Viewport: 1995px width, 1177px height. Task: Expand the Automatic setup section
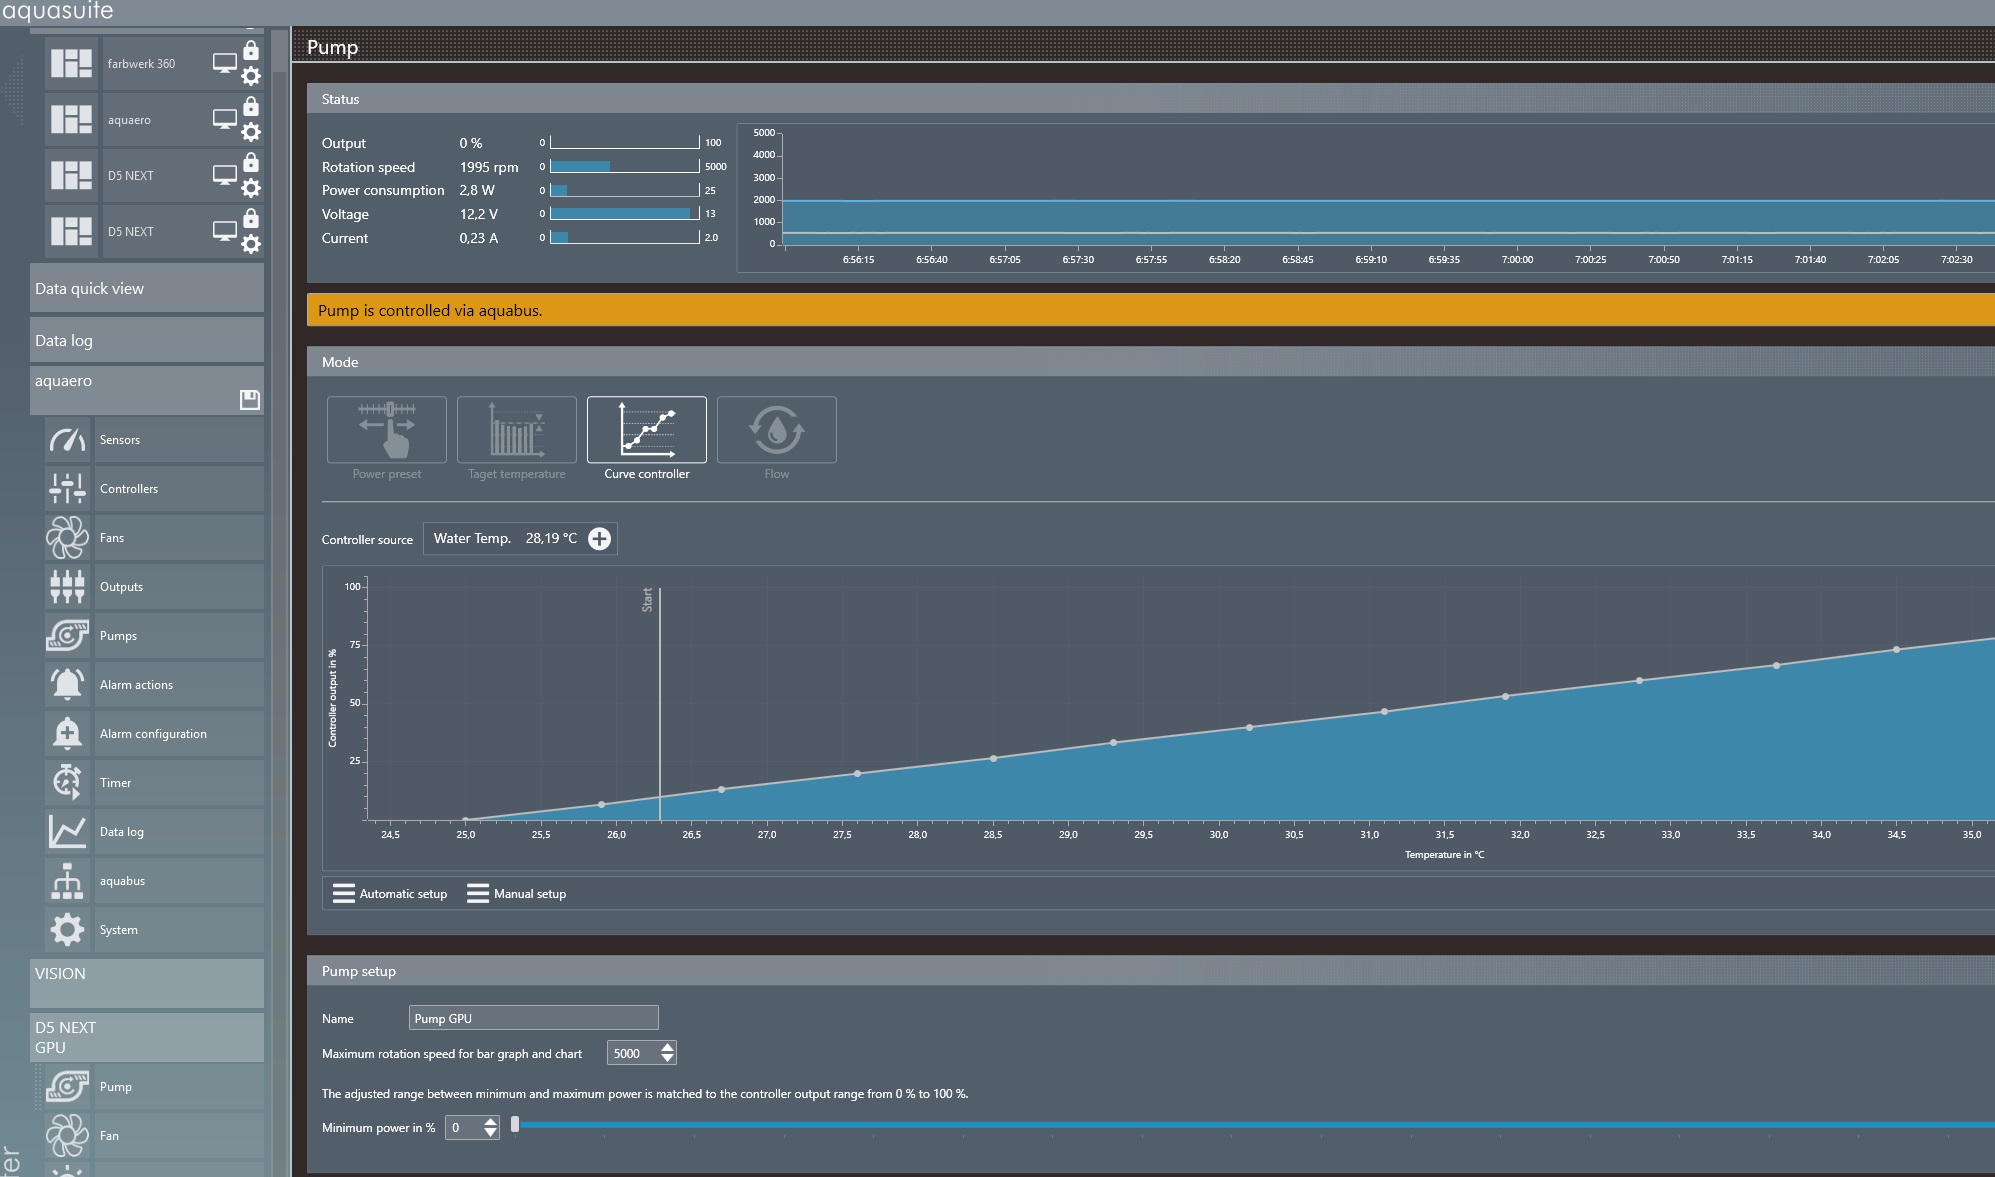[x=391, y=894]
